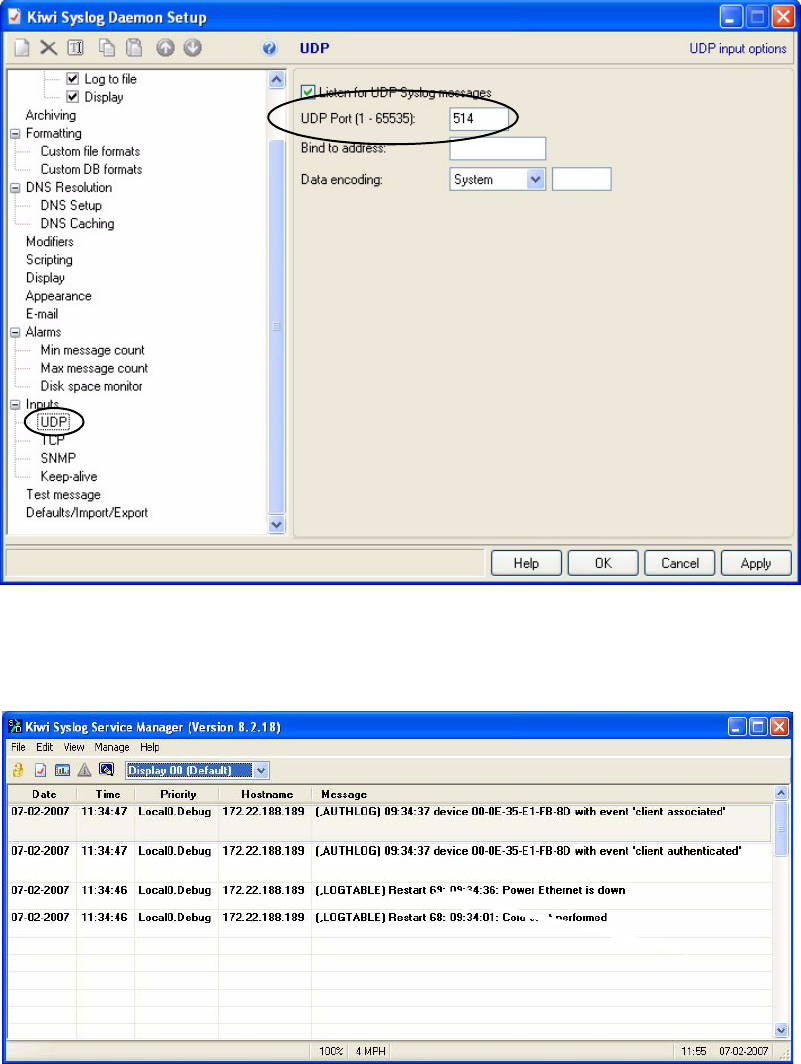Viewport: 801px width, 1064px height.
Task: Select Appearance in the setup tree
Action: (58, 296)
